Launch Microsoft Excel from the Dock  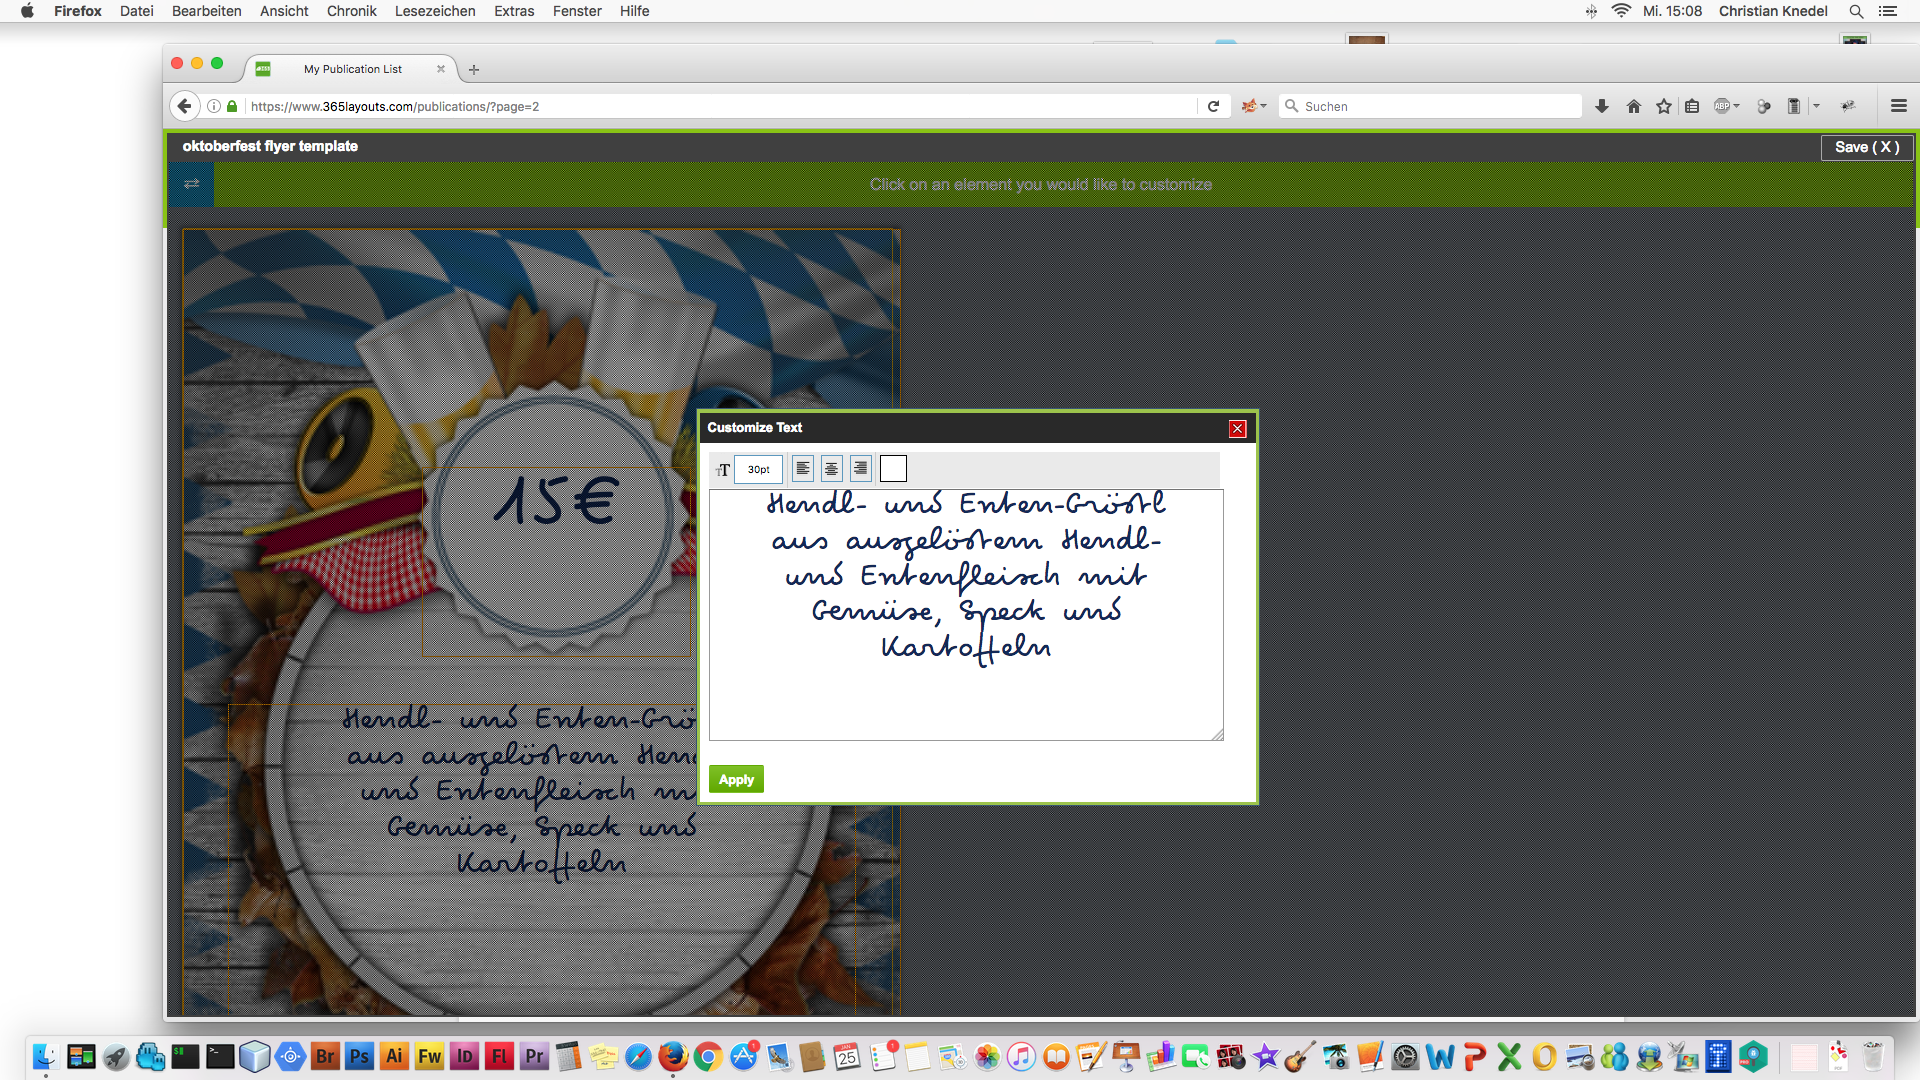click(x=1508, y=1057)
